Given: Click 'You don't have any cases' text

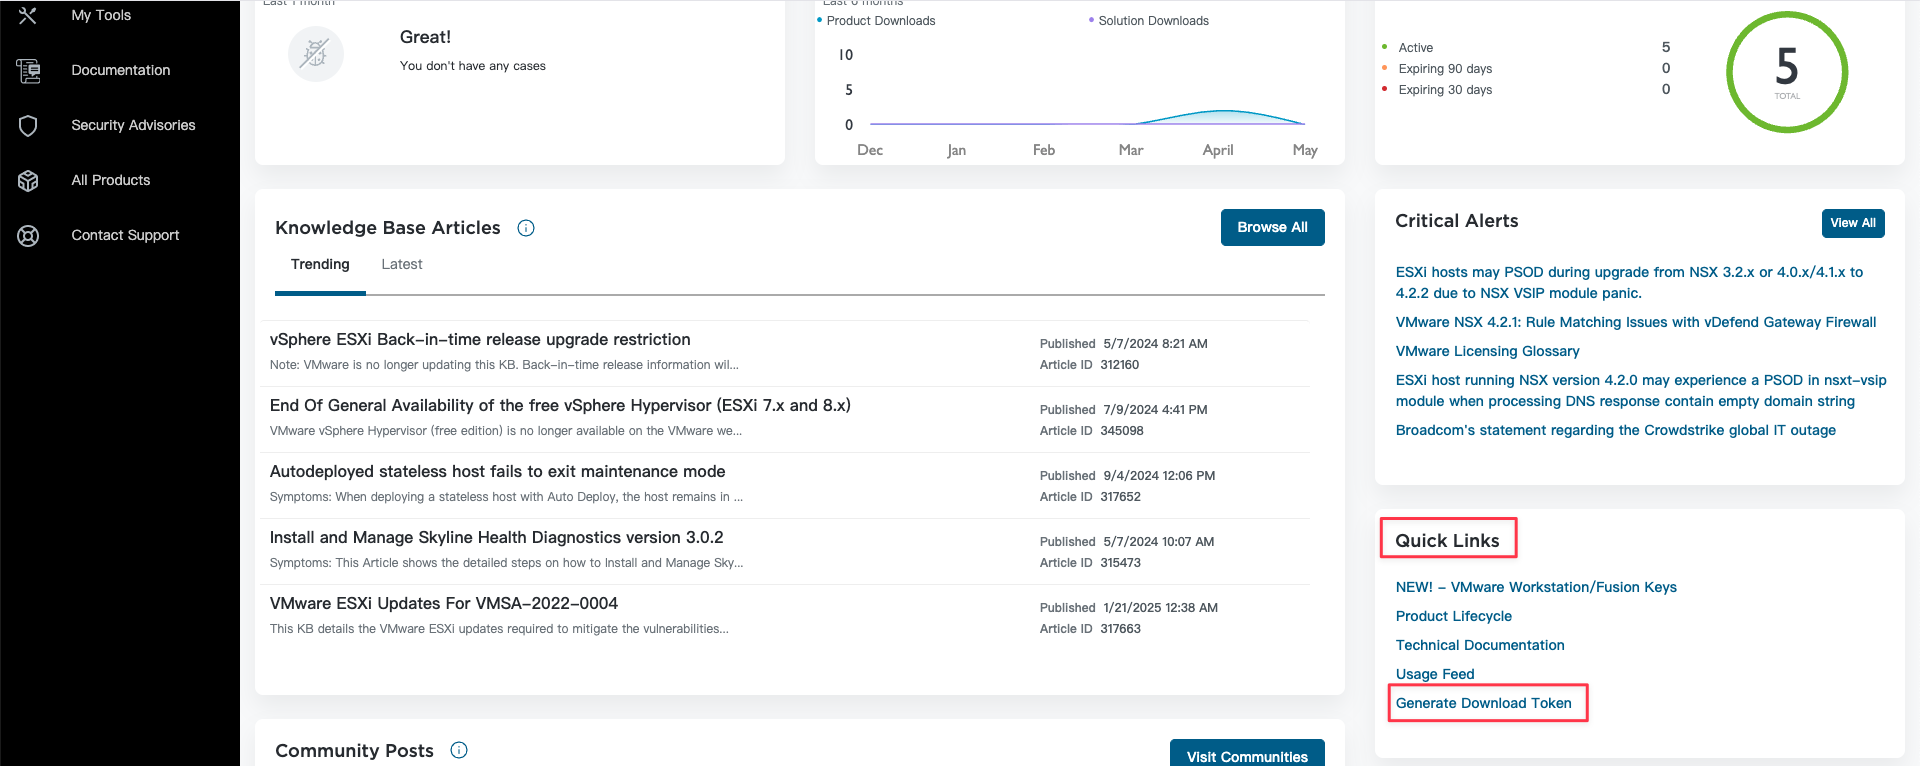Looking at the screenshot, I should coord(473,66).
